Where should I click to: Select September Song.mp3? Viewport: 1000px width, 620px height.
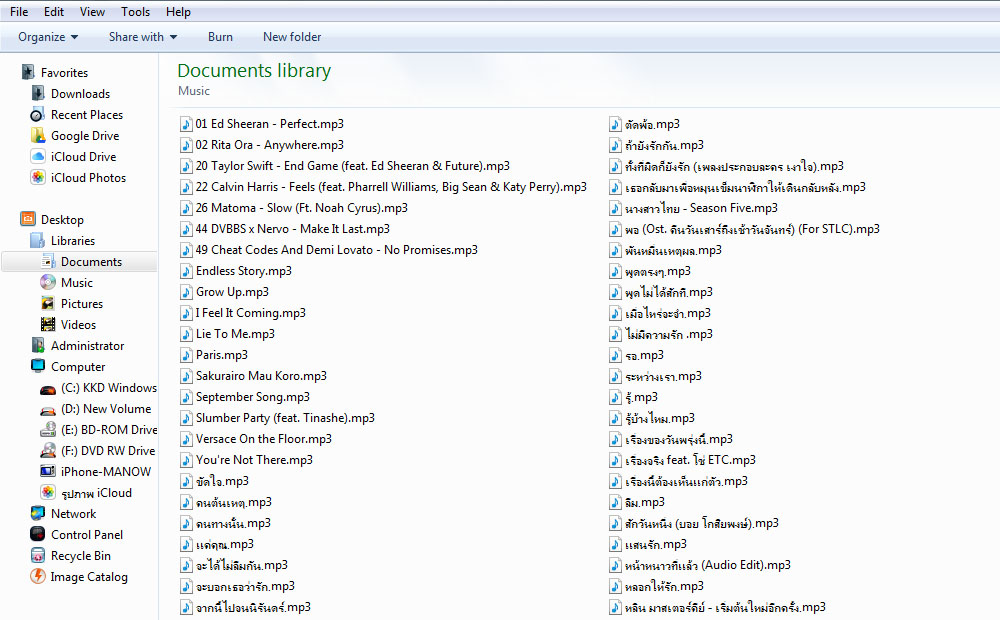pos(245,397)
